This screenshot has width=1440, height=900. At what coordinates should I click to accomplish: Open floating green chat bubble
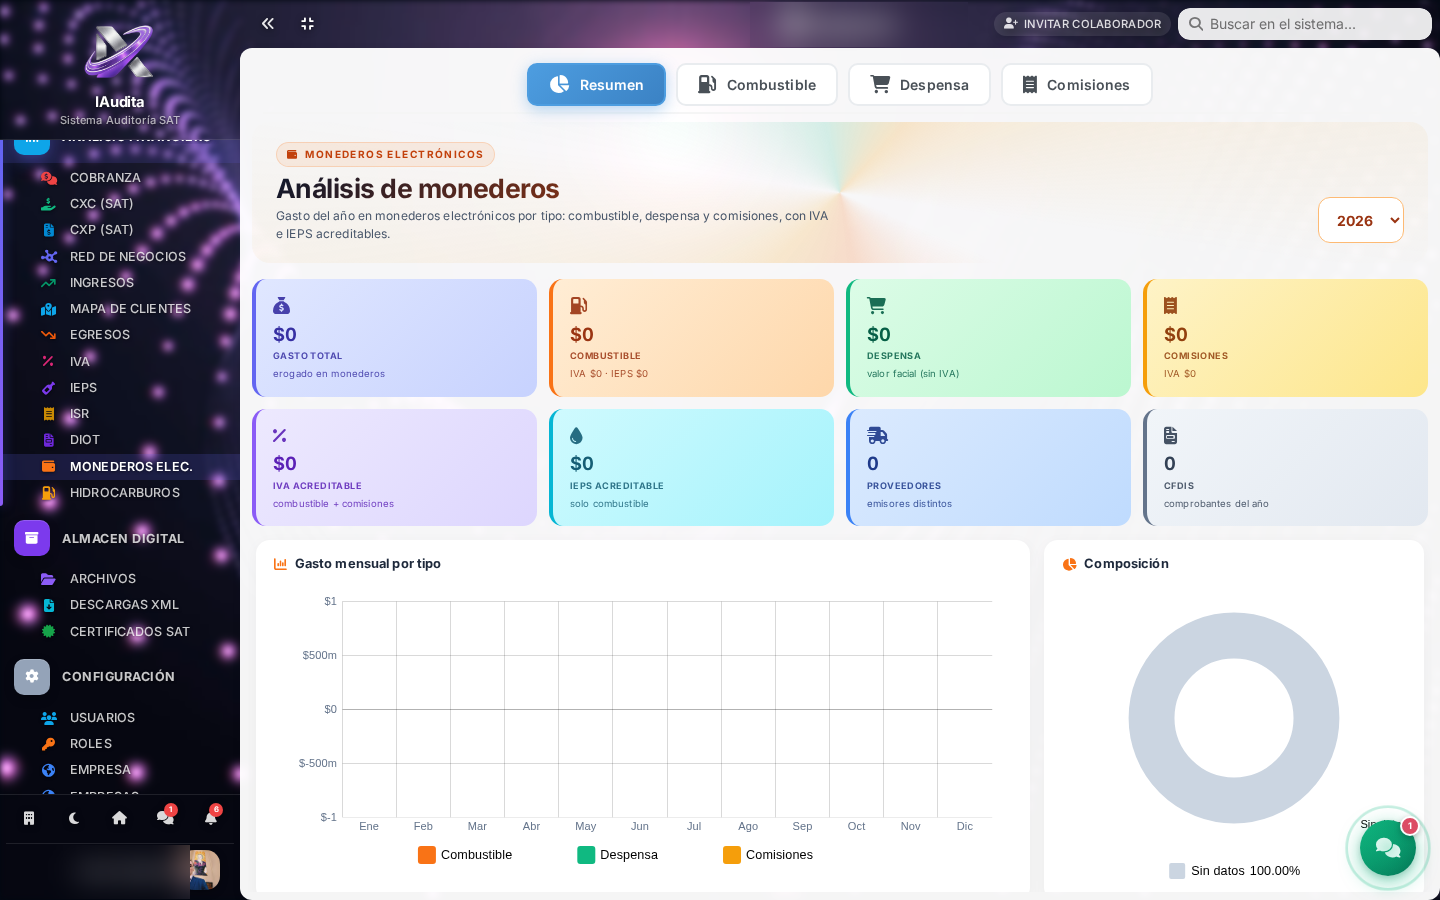point(1388,848)
